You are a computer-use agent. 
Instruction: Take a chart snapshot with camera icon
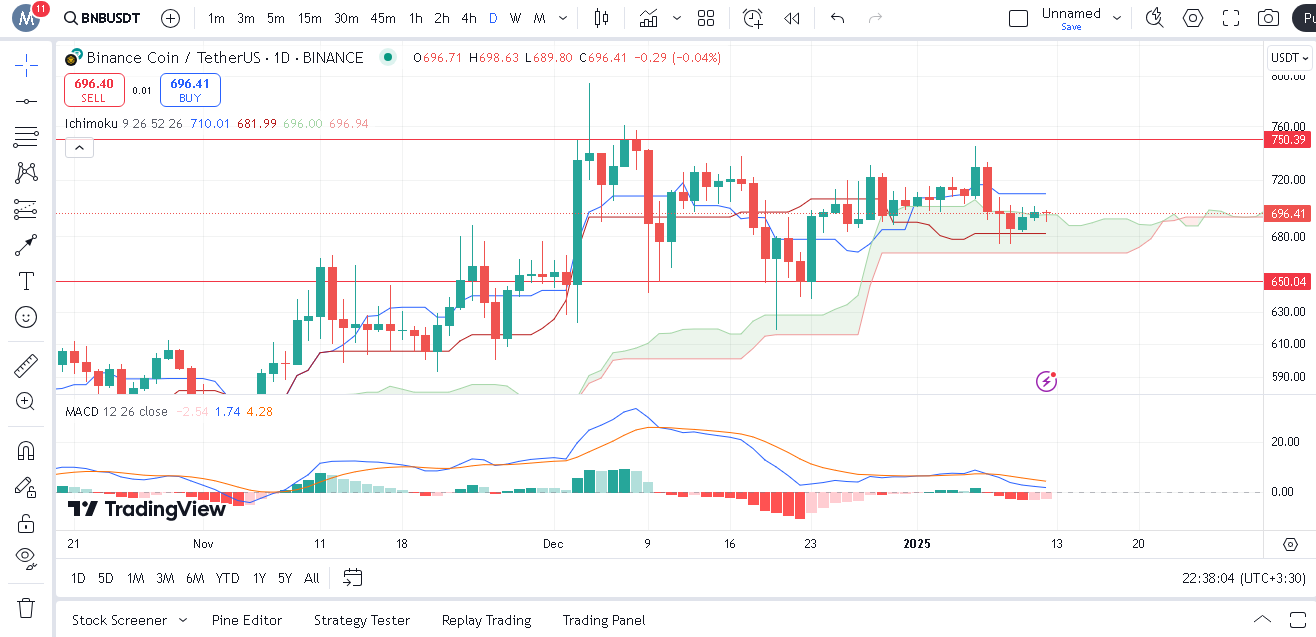tap(1269, 18)
